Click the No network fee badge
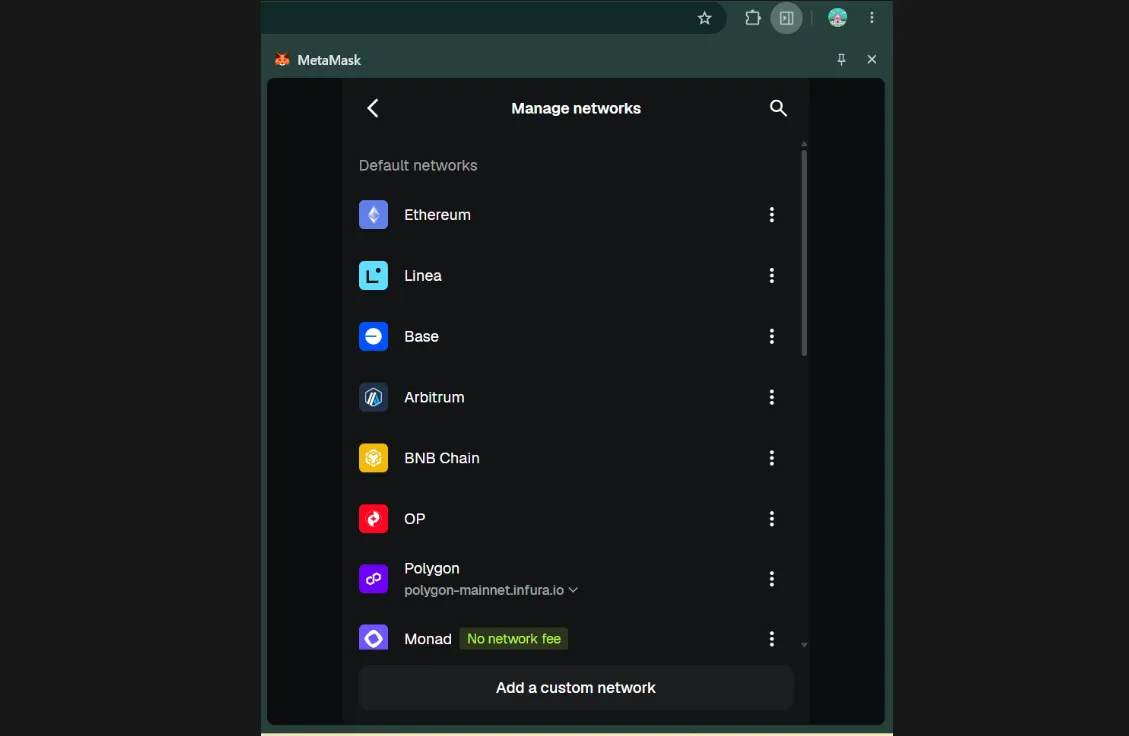Screen dimensions: 1129x736 [513, 639]
